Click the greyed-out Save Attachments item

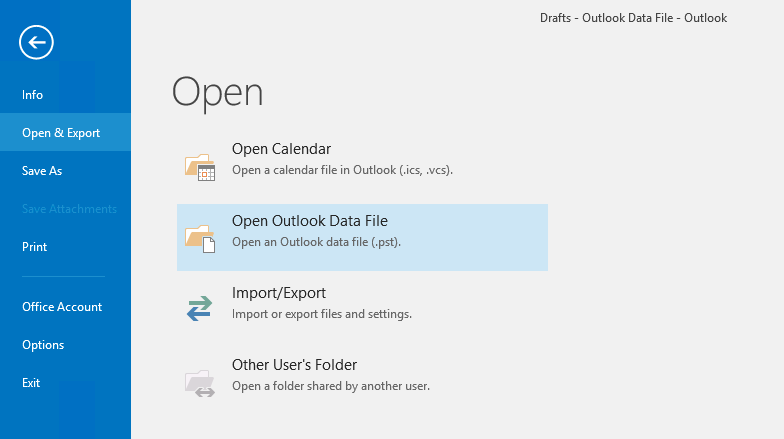69,209
